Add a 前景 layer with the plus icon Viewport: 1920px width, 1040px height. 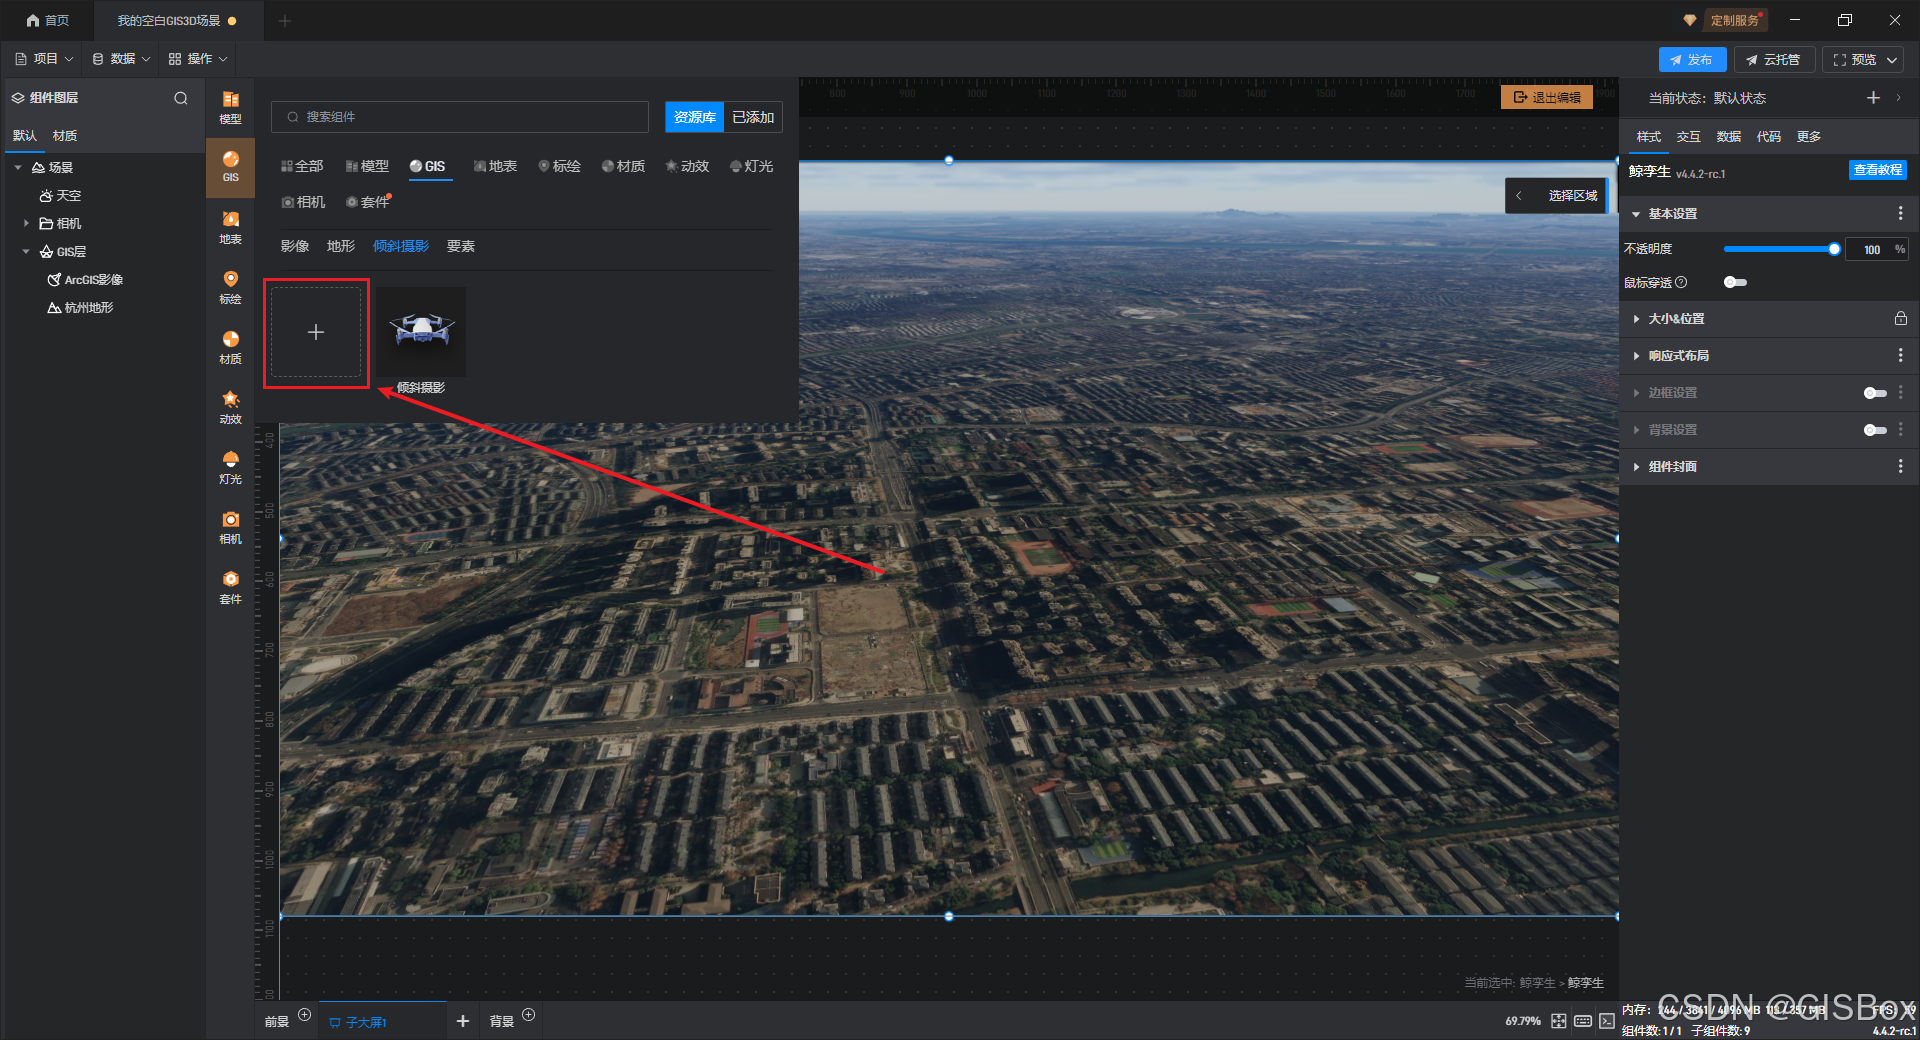click(305, 1014)
